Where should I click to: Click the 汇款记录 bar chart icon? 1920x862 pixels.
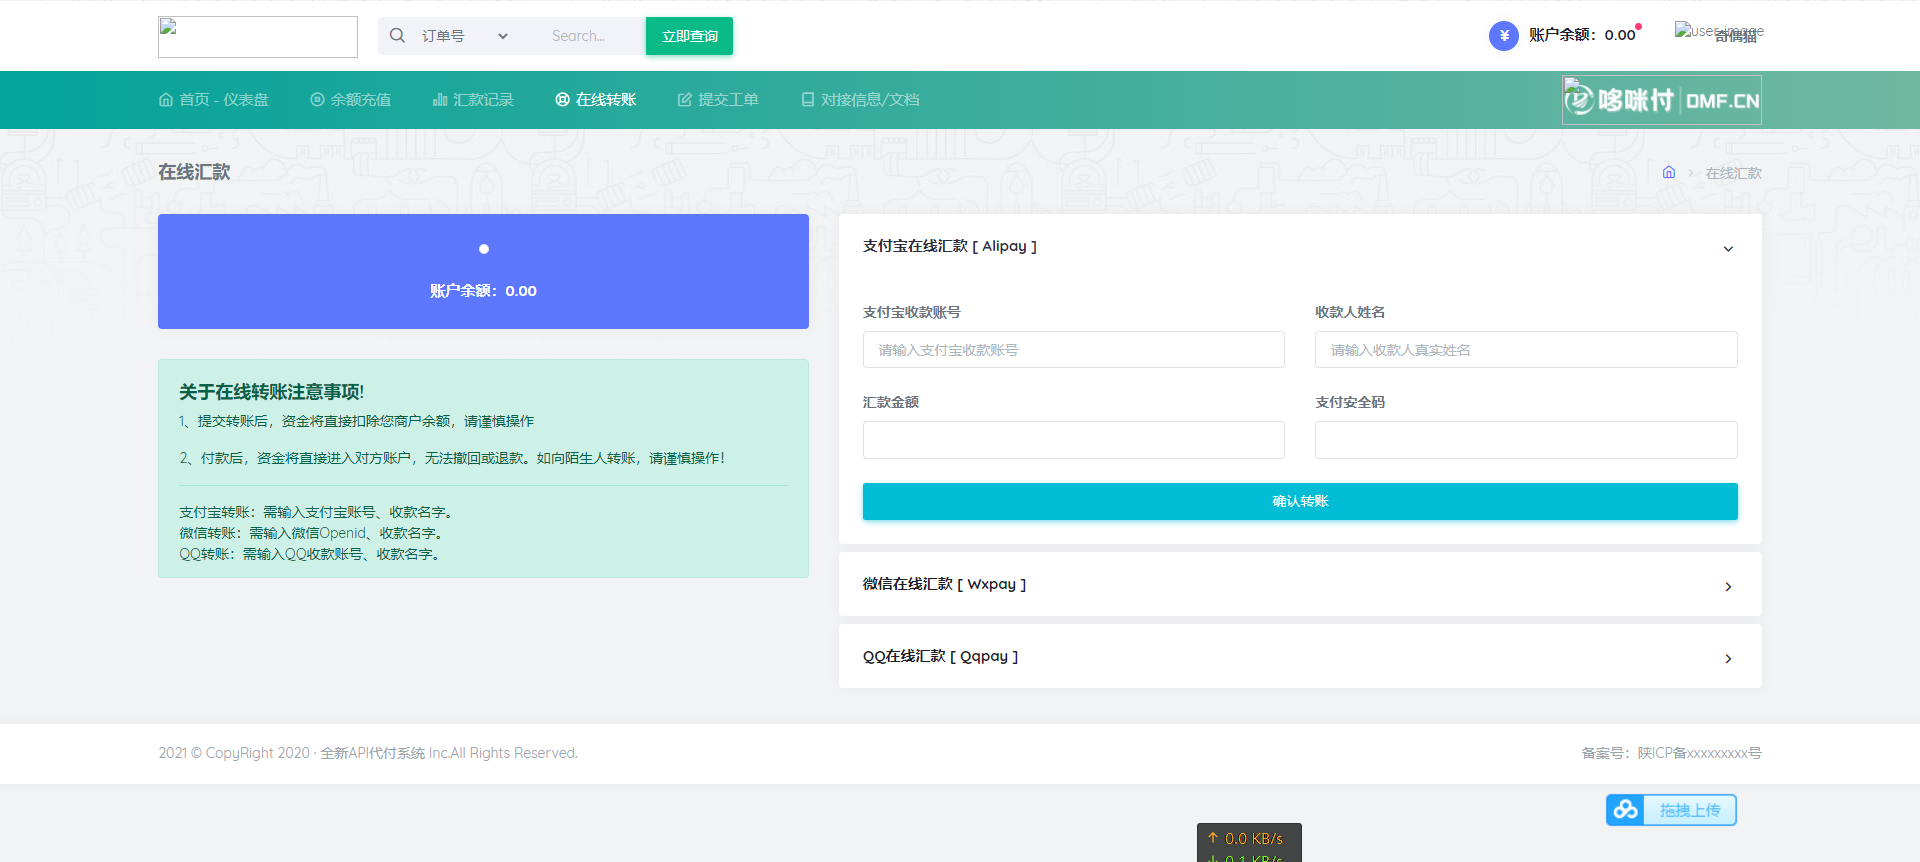[440, 99]
